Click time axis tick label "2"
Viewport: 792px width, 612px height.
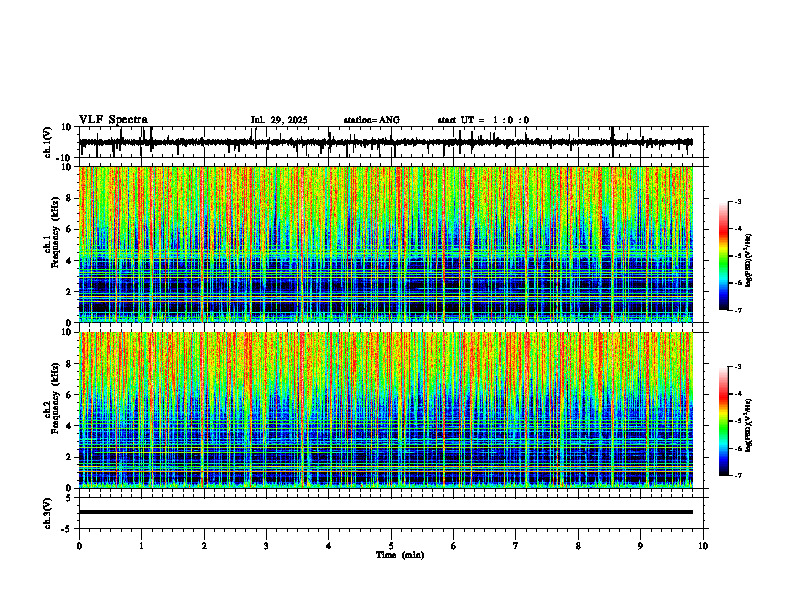(x=204, y=546)
